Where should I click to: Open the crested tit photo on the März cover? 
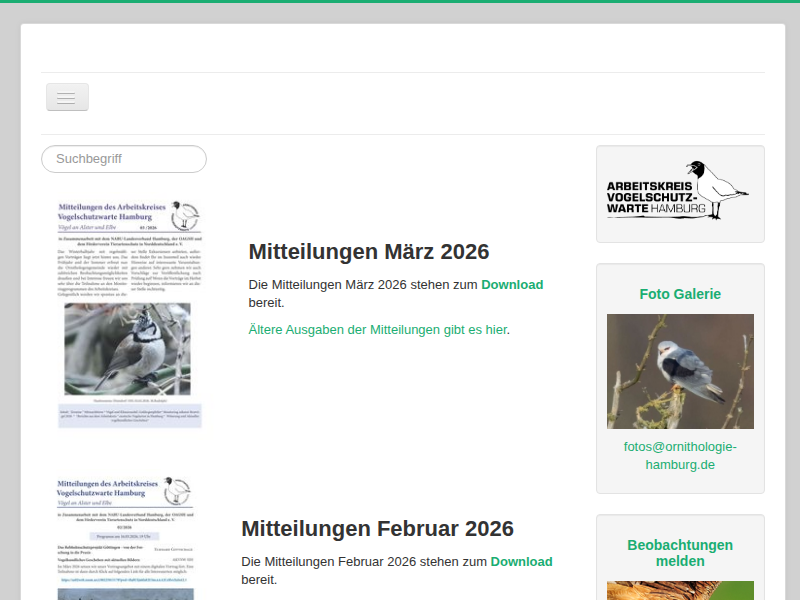point(127,348)
